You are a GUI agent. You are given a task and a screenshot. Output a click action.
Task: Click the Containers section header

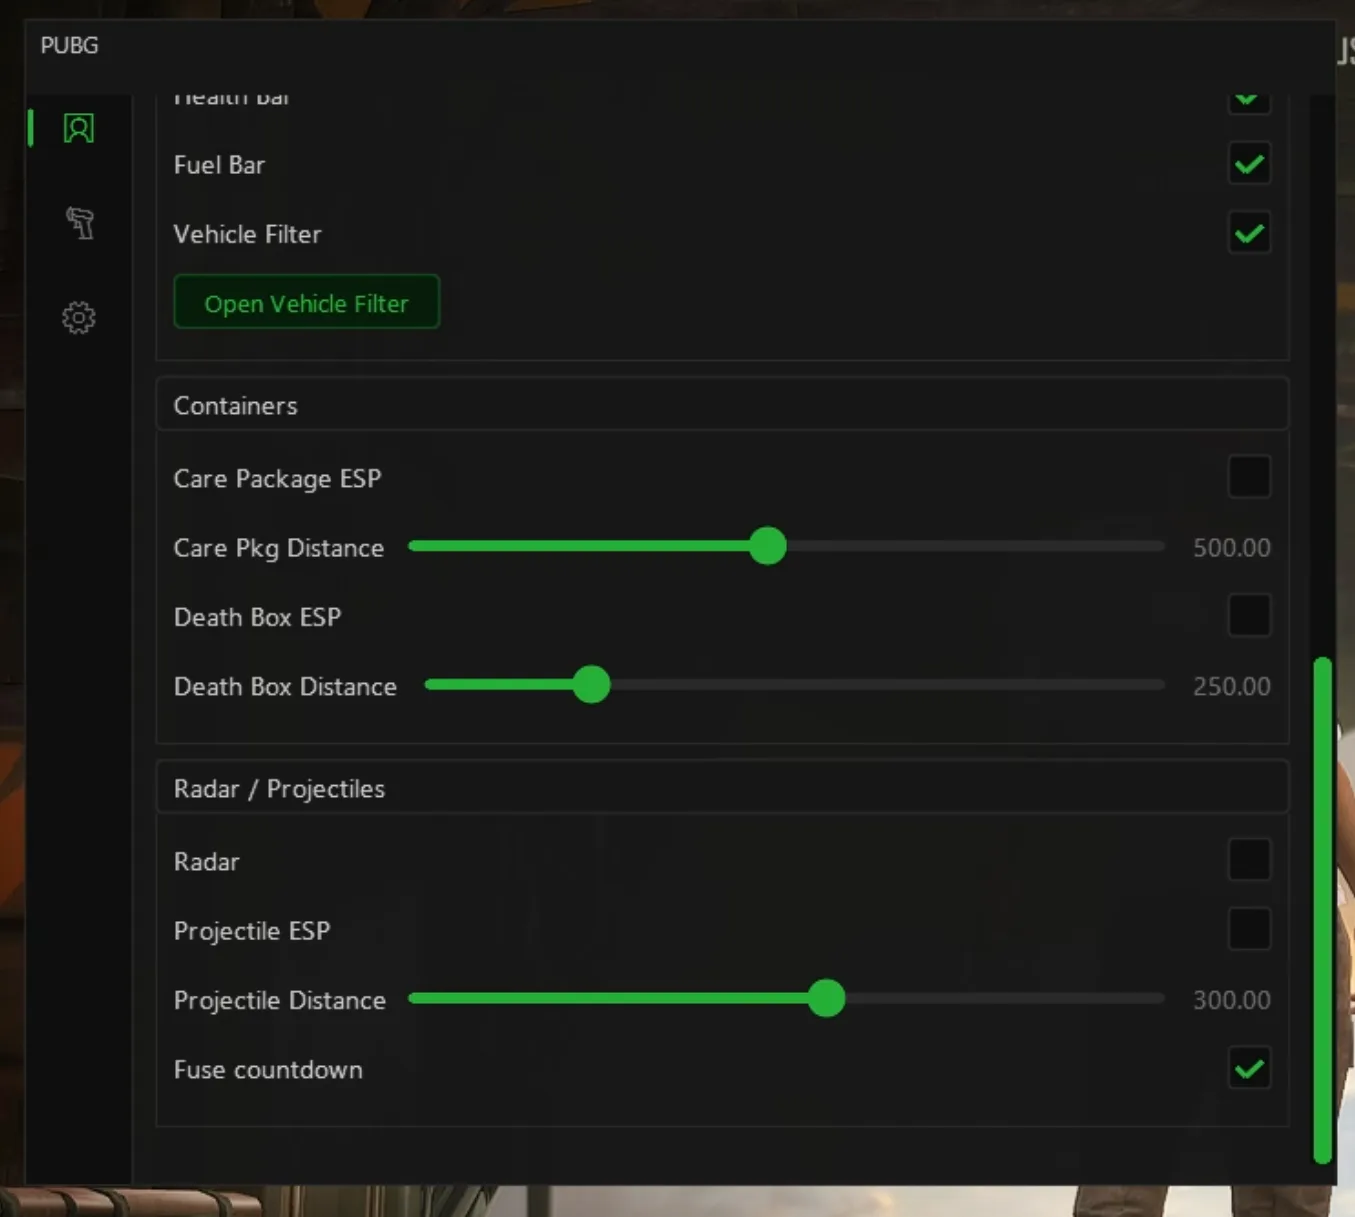(x=722, y=405)
